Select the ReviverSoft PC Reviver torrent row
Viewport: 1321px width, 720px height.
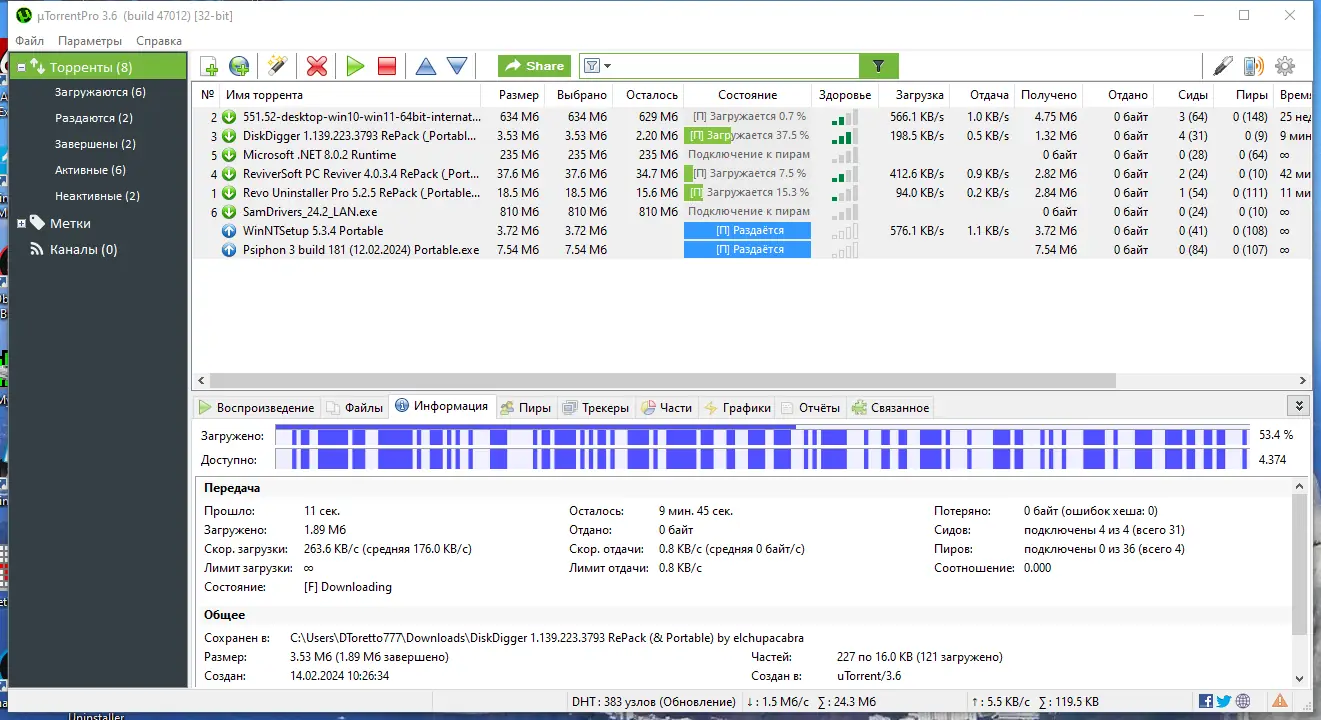[x=751, y=174]
